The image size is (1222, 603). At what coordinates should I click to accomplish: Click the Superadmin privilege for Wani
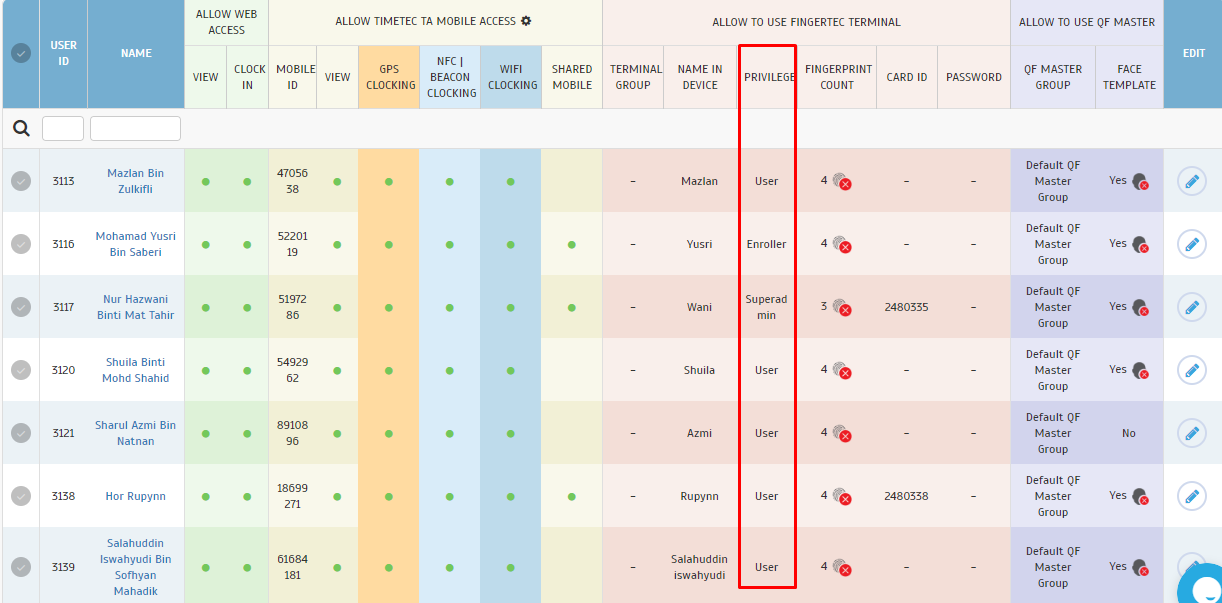tap(767, 307)
